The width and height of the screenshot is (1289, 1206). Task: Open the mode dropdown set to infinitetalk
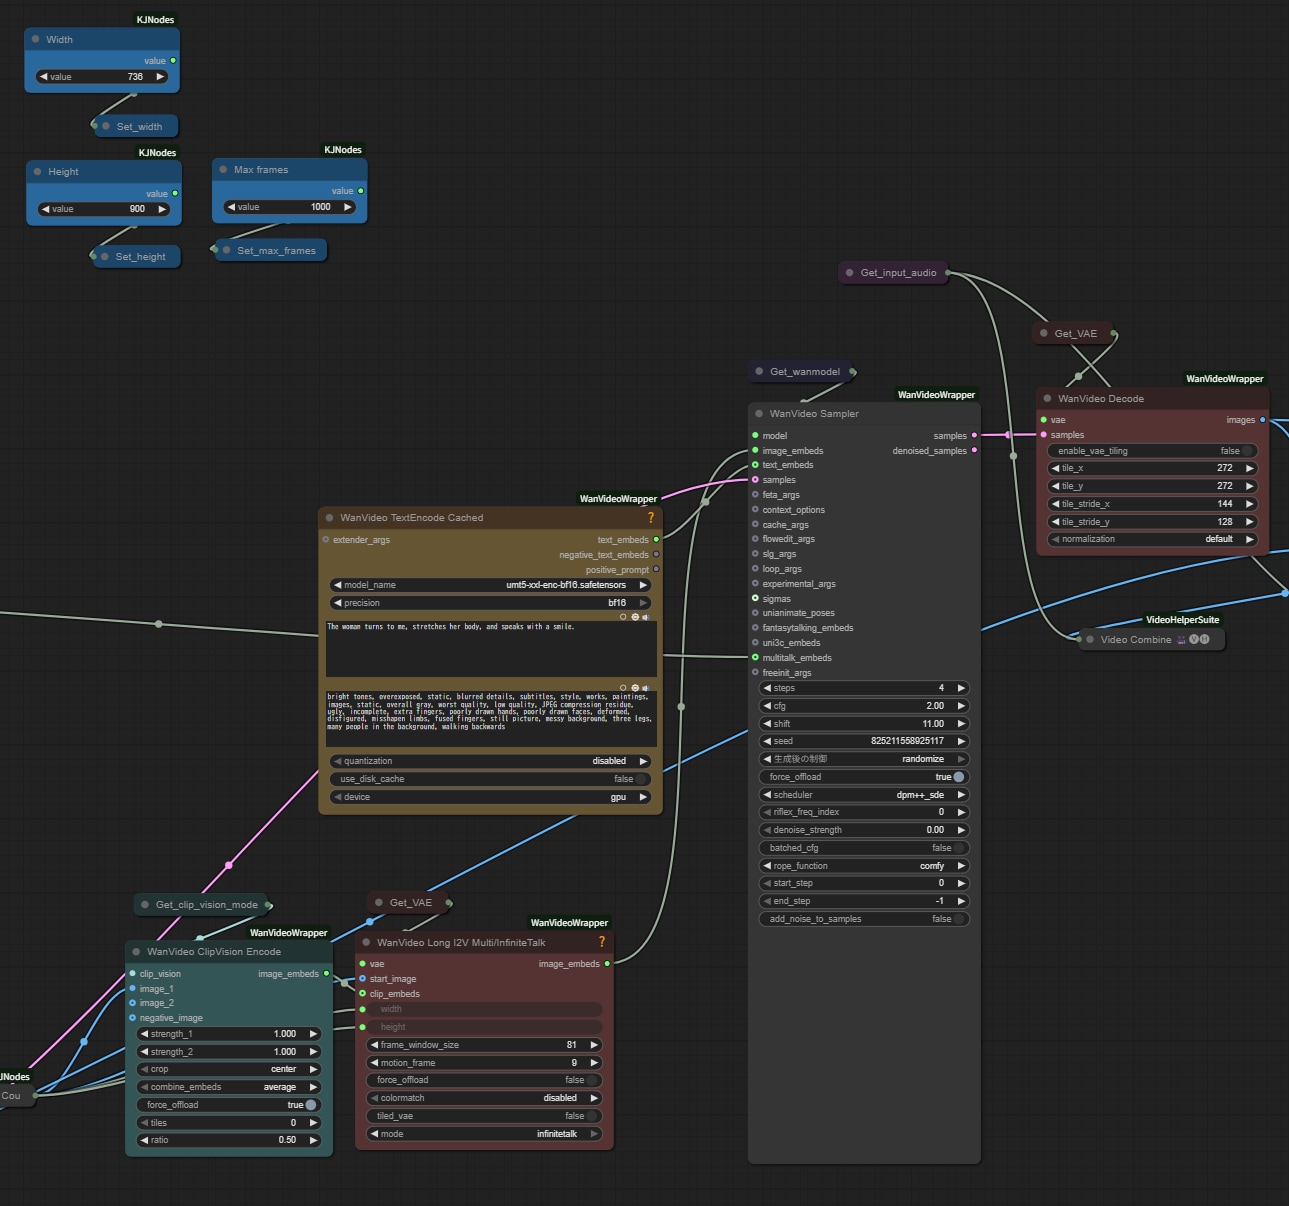click(x=484, y=1134)
